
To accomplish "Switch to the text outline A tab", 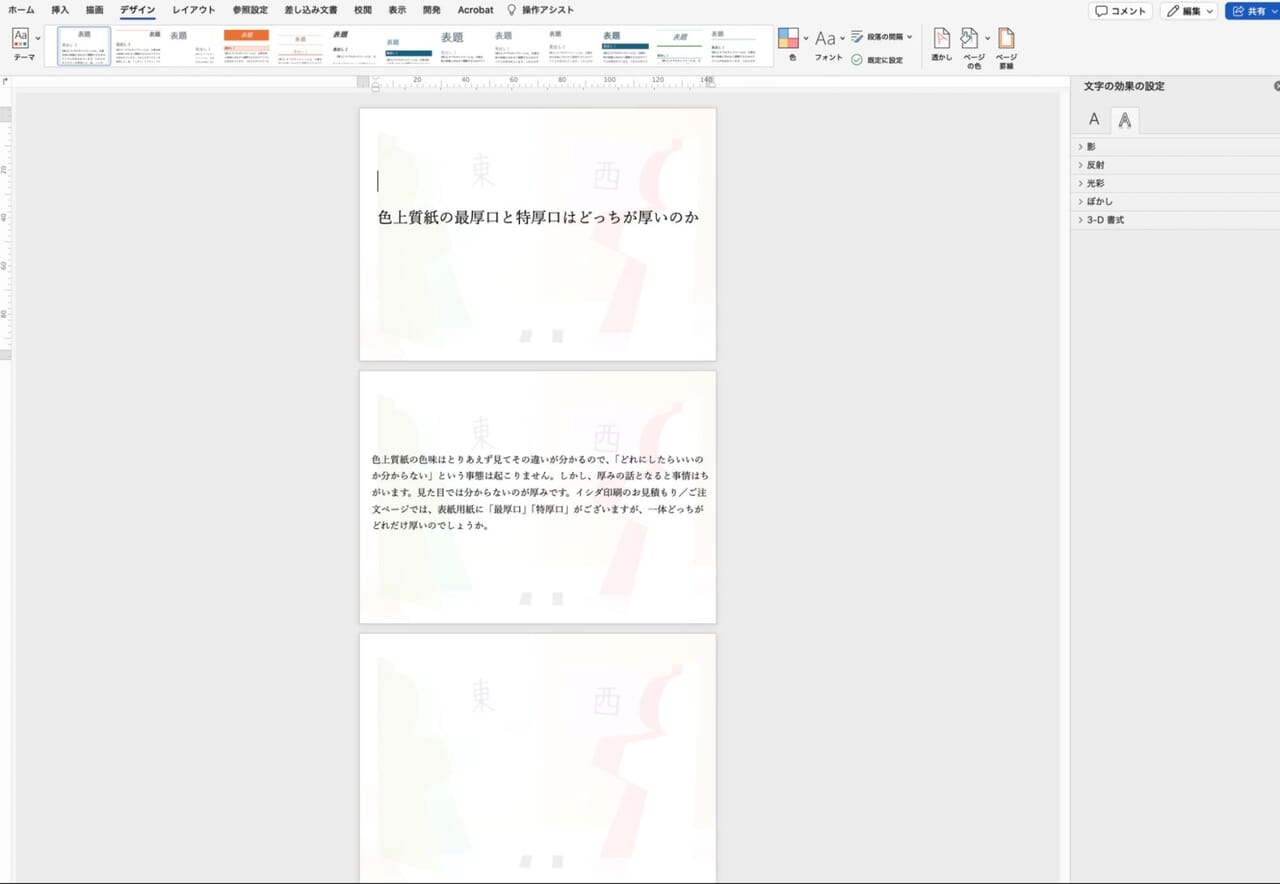I will 1124,119.
